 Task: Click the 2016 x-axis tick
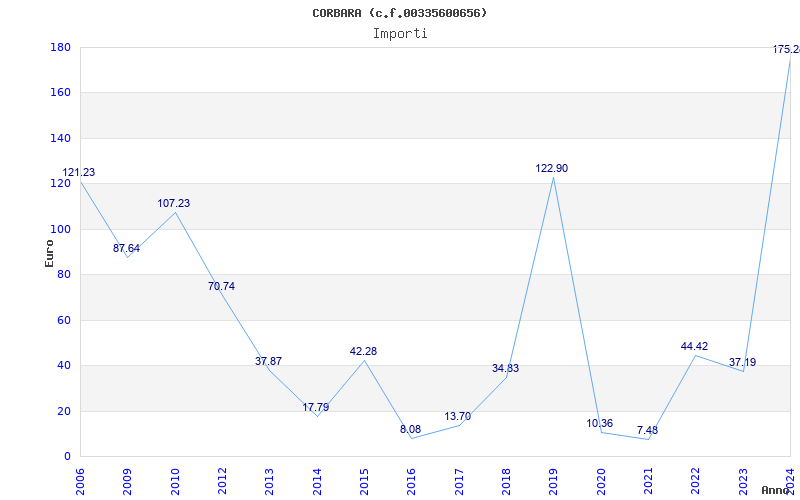[x=412, y=482]
